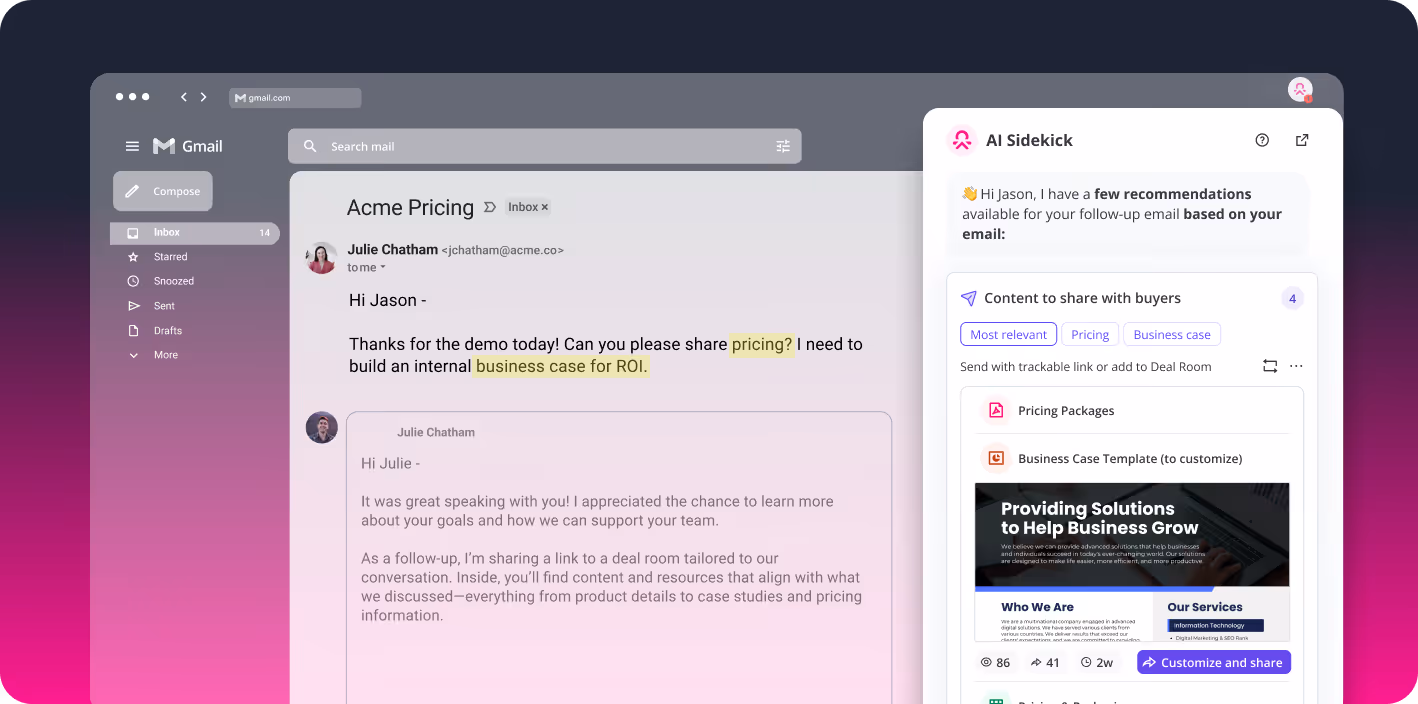This screenshot has width=1418, height=704.
Task: Click the important marker next to Acme Pricing
Action: click(x=490, y=207)
